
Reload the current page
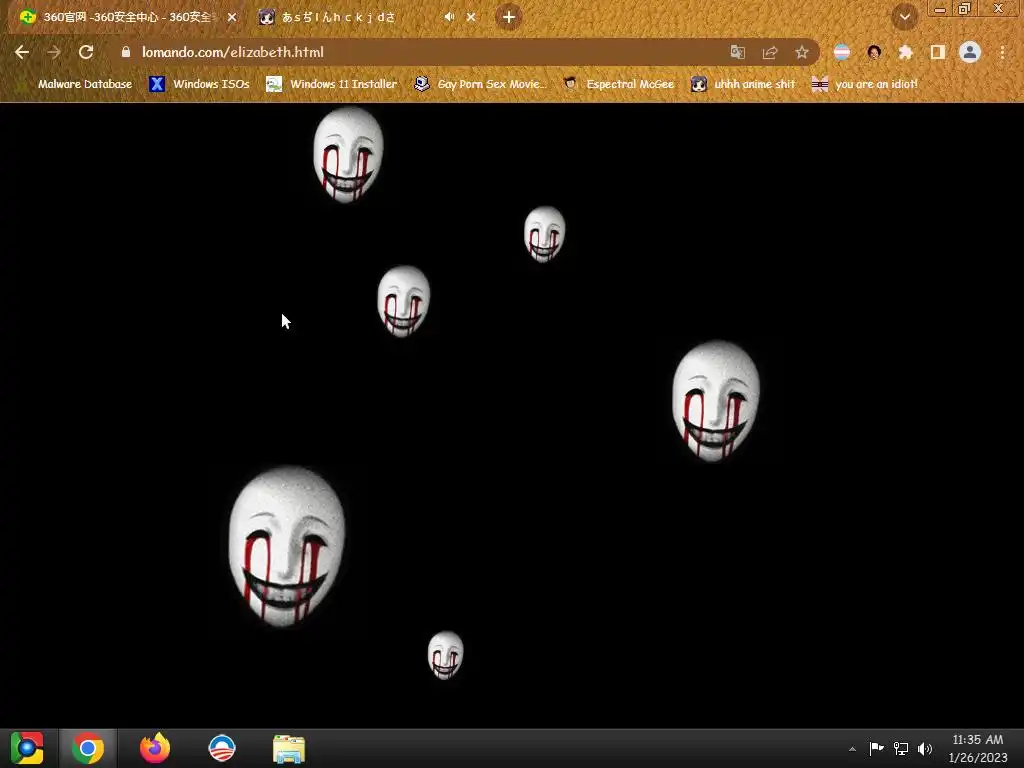click(x=86, y=52)
